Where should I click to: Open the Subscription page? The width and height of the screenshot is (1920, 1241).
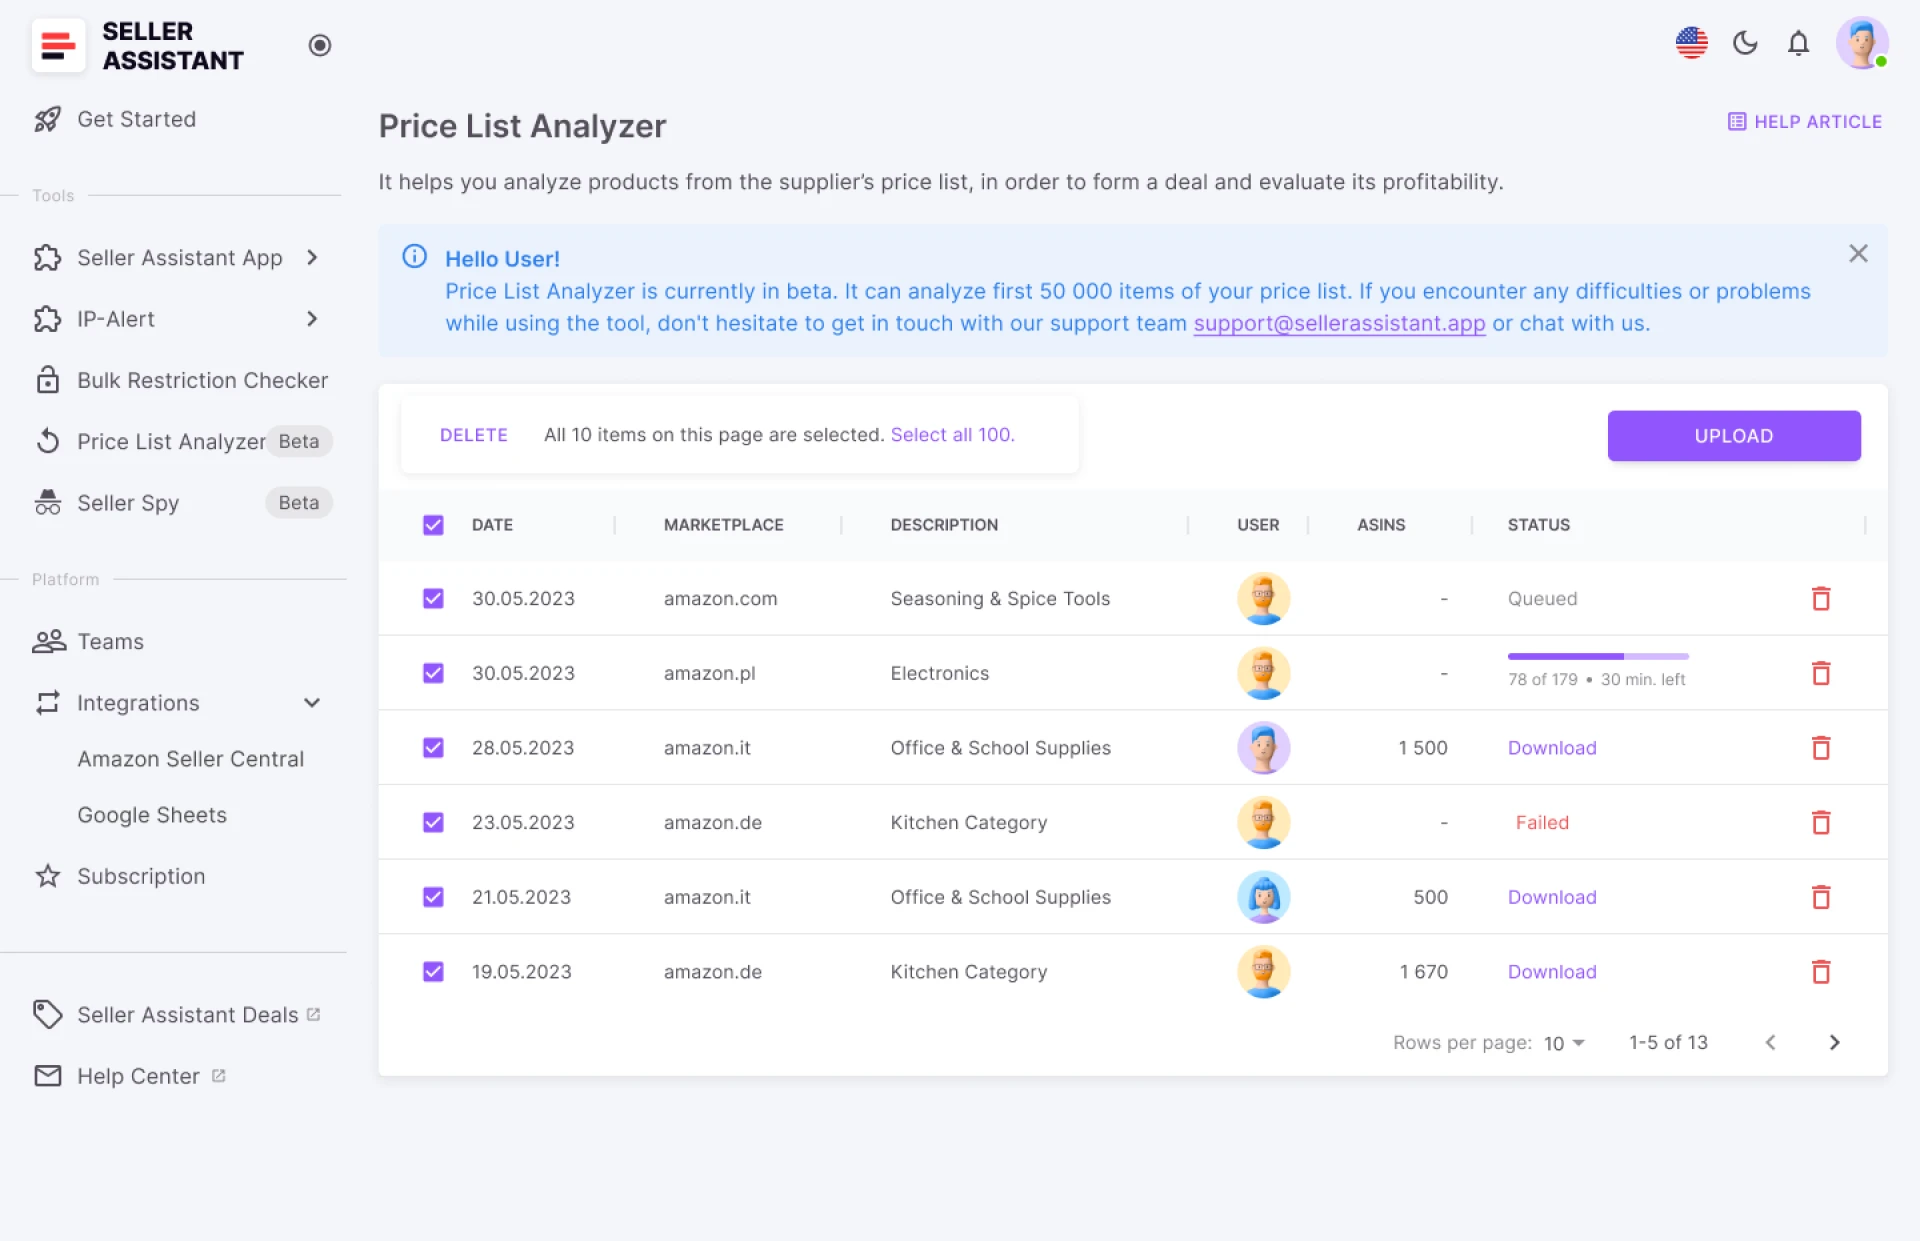tap(140, 876)
